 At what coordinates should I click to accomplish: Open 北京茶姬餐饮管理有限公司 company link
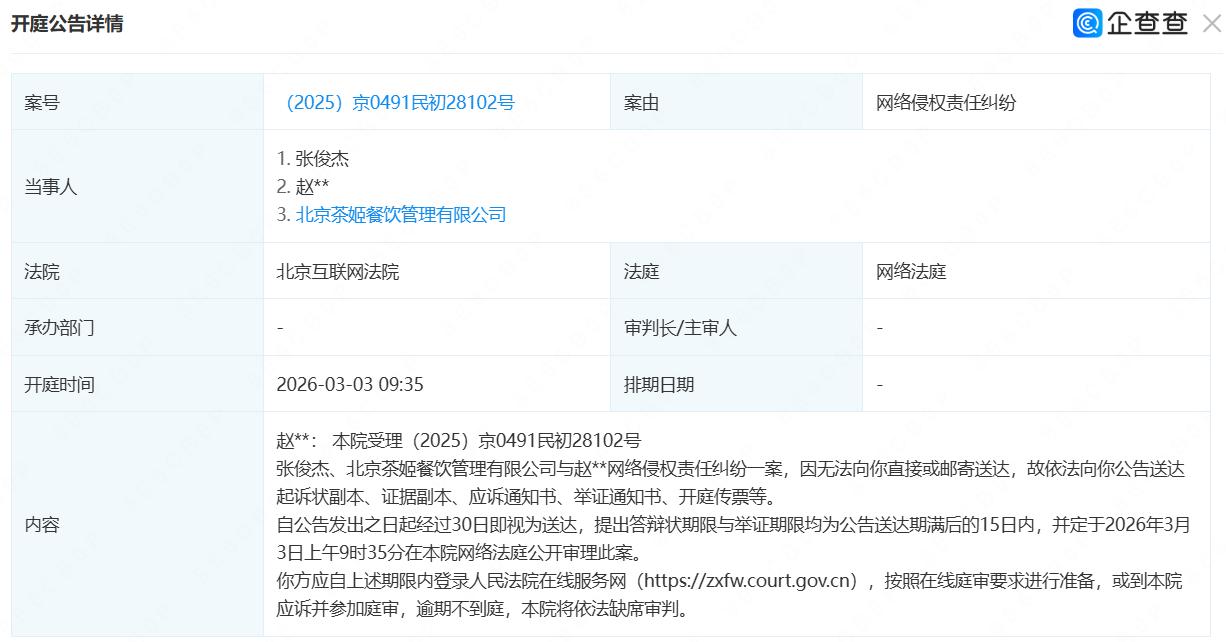click(400, 214)
